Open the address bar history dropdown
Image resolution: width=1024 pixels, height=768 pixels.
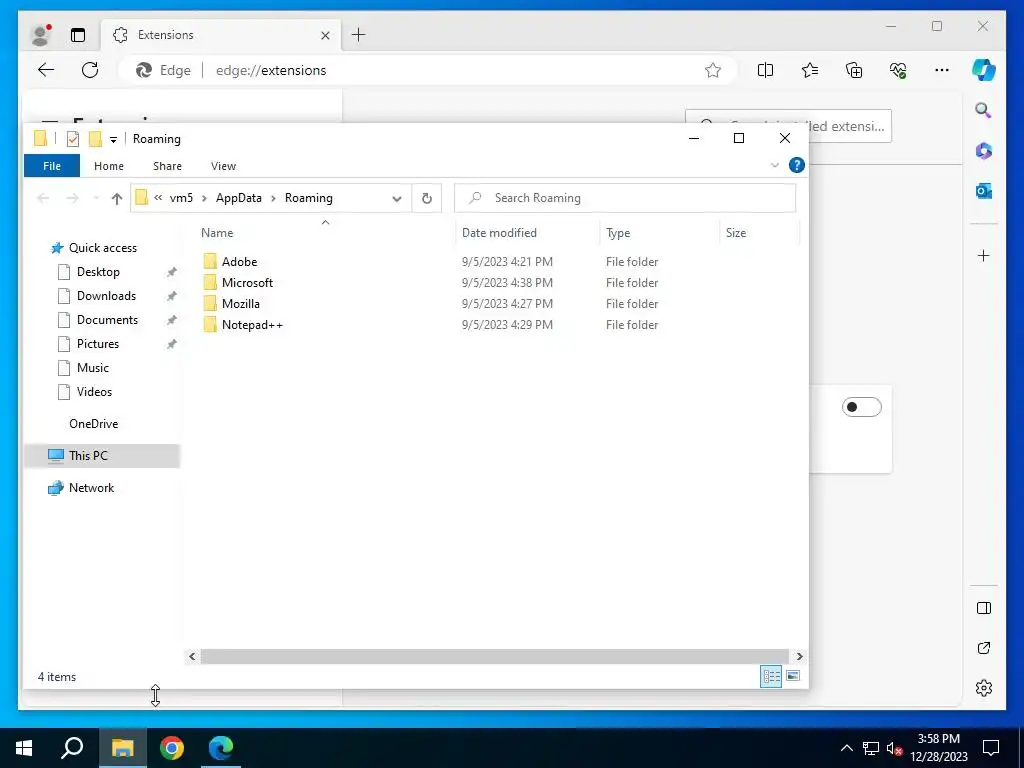pos(396,199)
